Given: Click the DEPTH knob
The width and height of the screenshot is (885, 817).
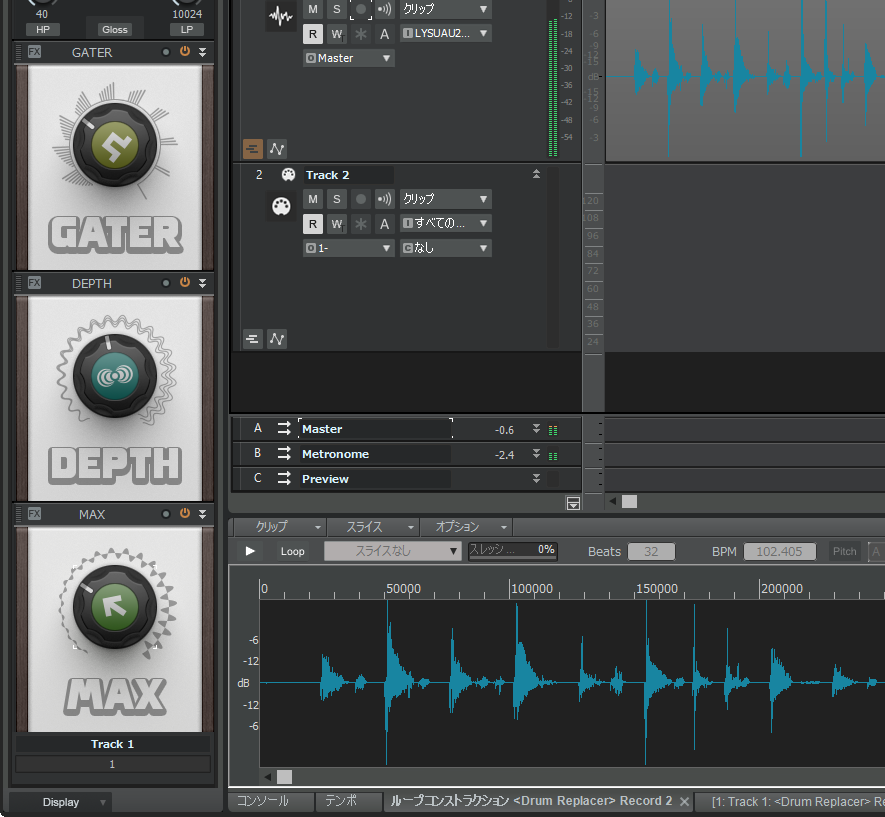Looking at the screenshot, I should click(115, 375).
